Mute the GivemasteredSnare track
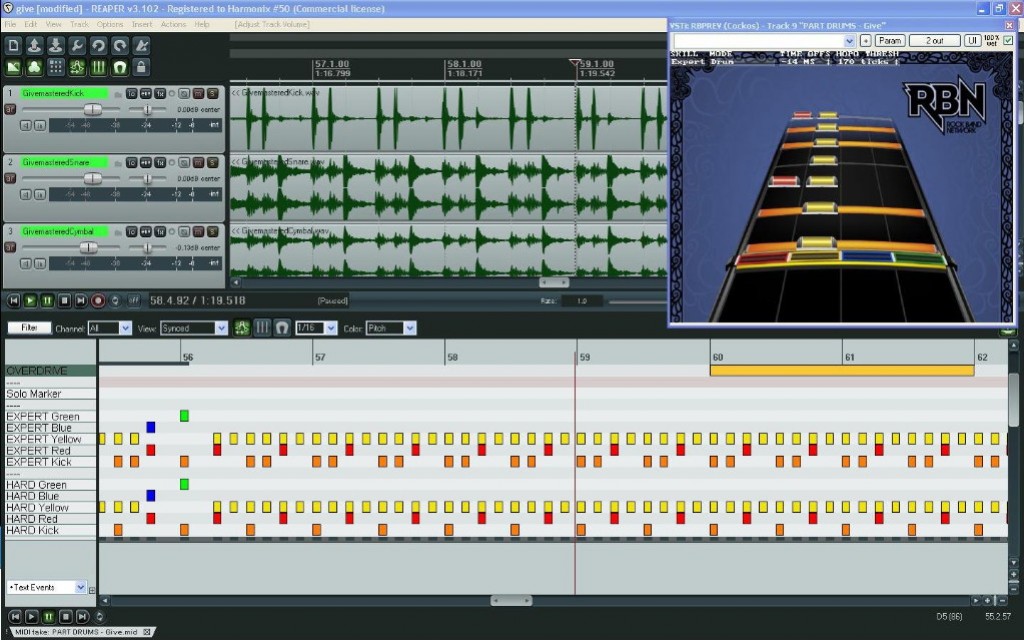1024x640 pixels. pyautogui.click(x=197, y=162)
